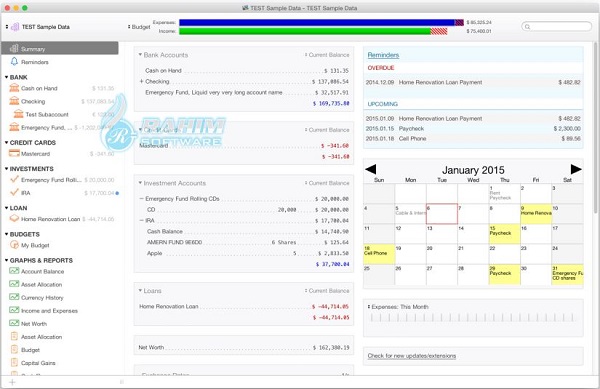This screenshot has height=389, width=600.
Task: Select the Summary item in sidebar
Action: tap(60, 49)
